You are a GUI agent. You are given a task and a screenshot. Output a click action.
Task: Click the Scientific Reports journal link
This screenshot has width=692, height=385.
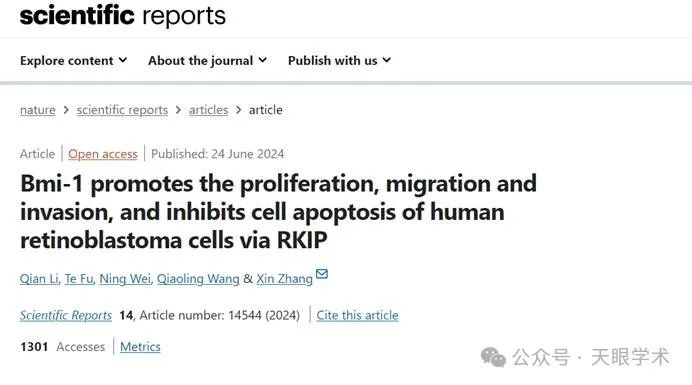click(x=66, y=315)
